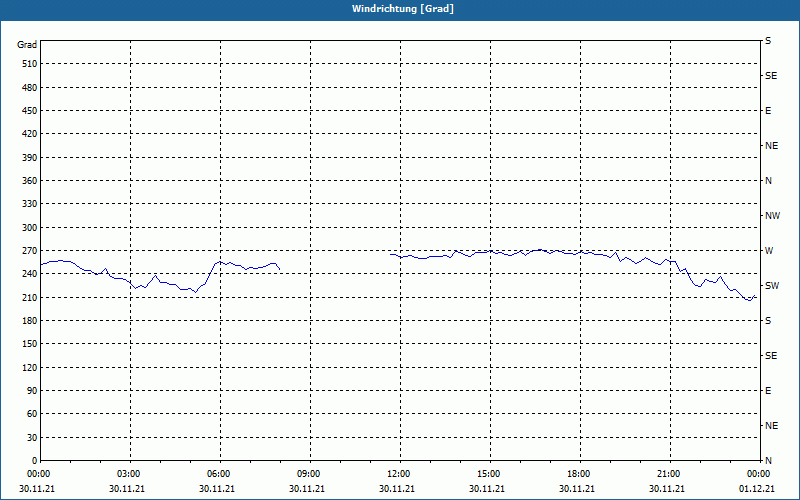
Task: Select the 120 degree axis value
Action: [x=30, y=367]
